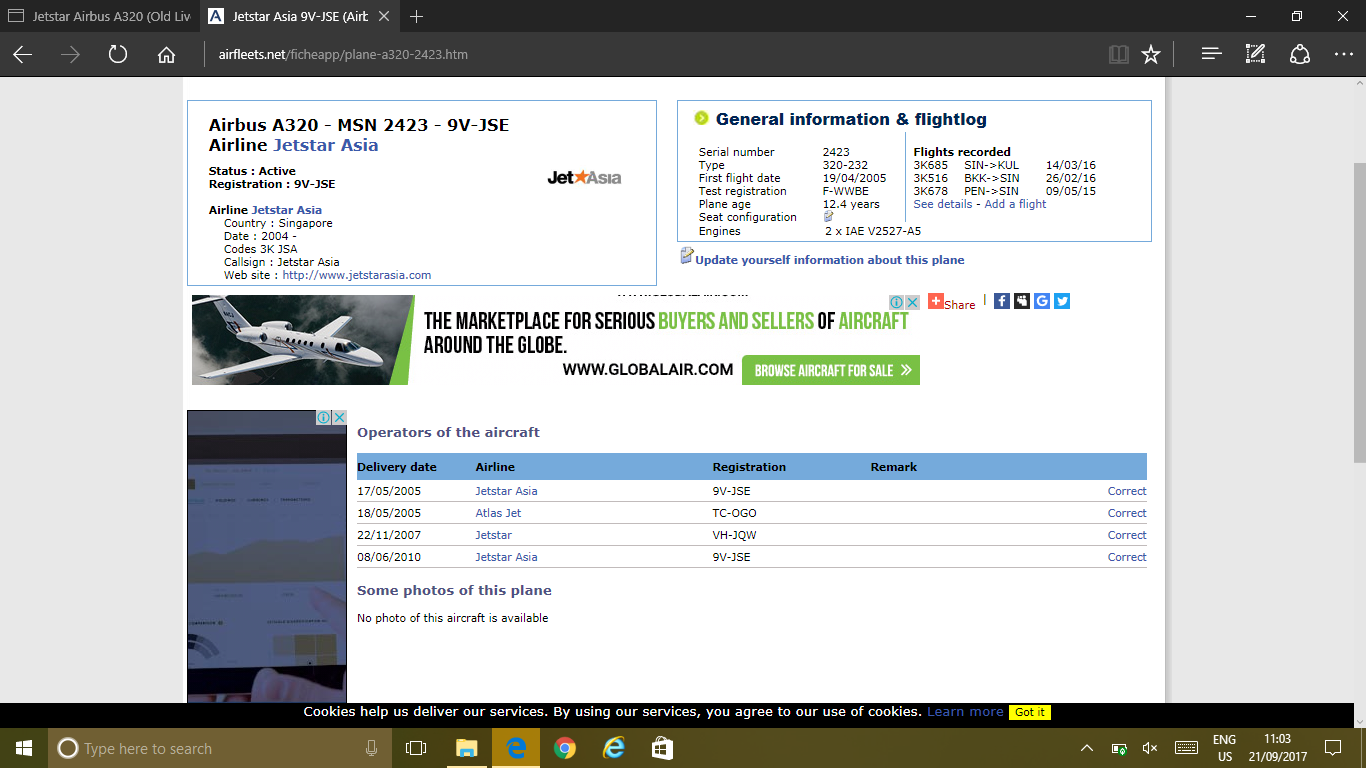1366x768 pixels.
Task: Click Correct on the Atlas Jet row
Action: pos(1127,513)
